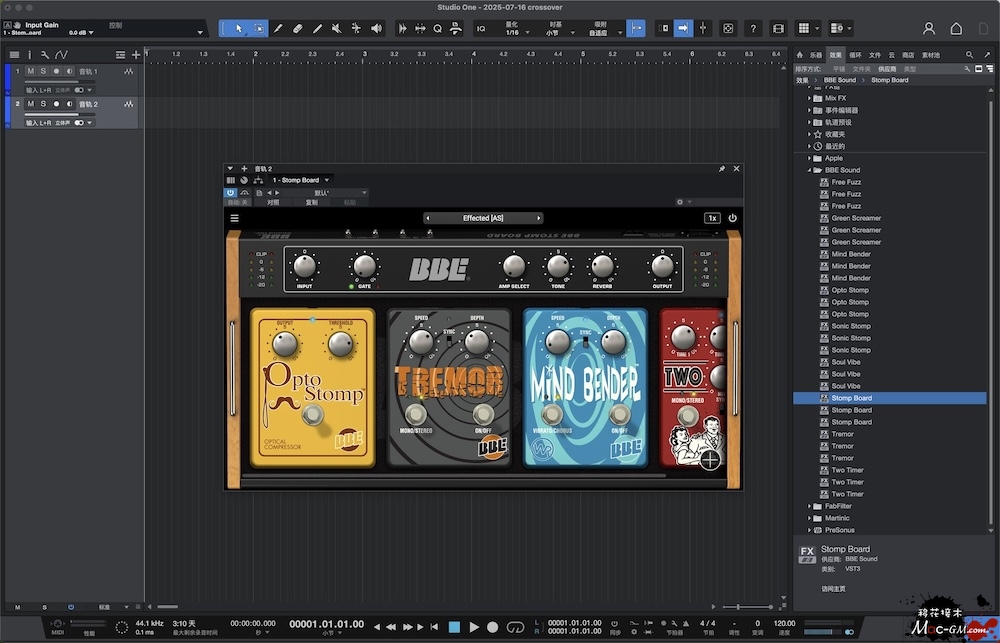Click the 访问主页 link

pos(833,588)
